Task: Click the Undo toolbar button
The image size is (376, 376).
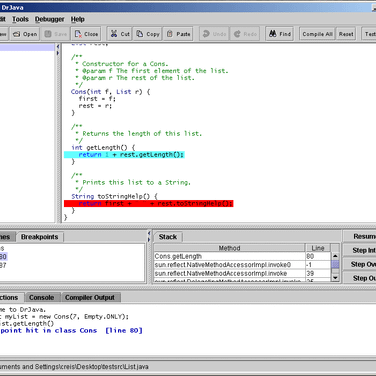Action: (214, 34)
